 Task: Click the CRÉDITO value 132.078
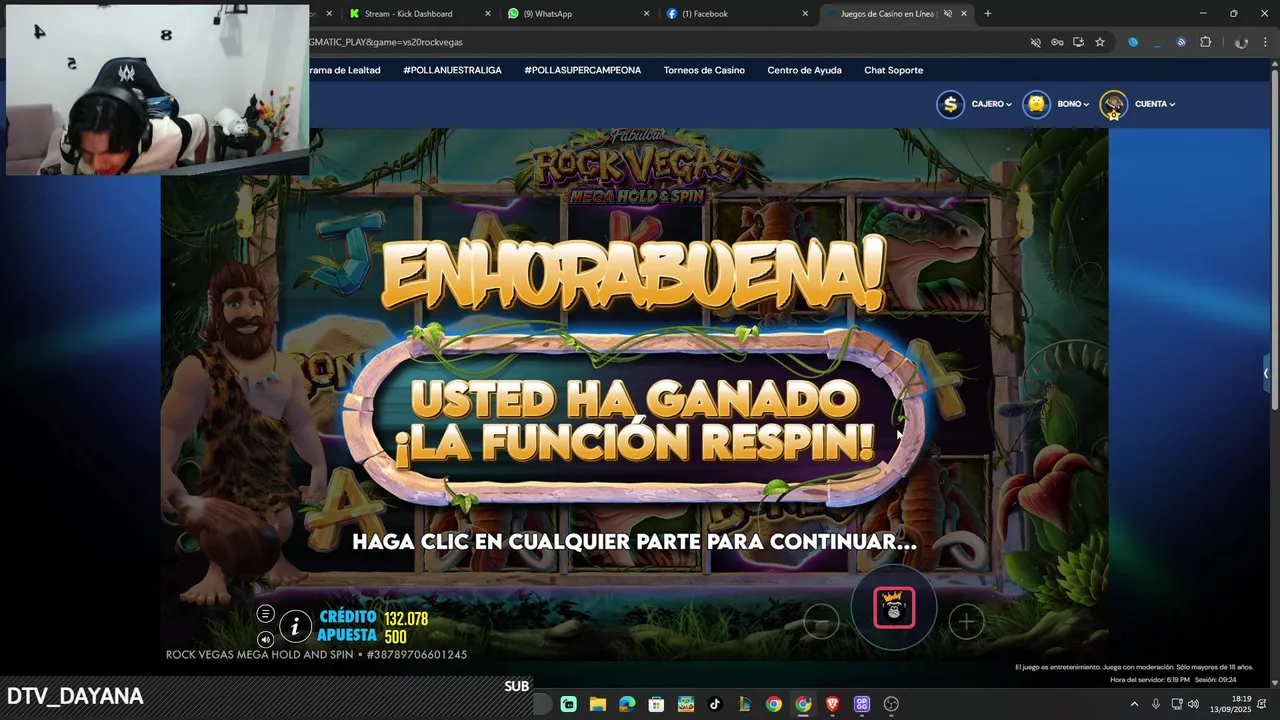click(x=406, y=619)
